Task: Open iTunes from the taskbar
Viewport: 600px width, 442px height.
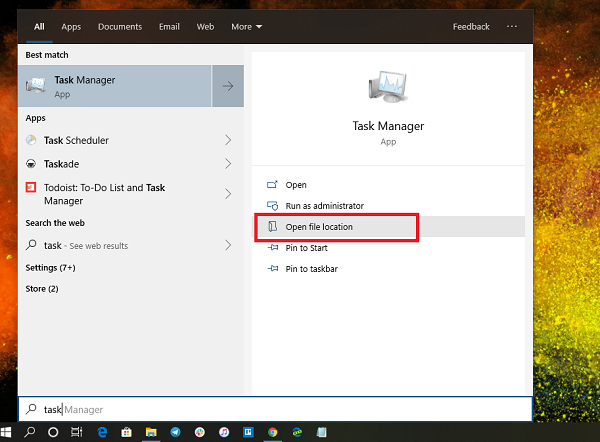Action: tap(224, 432)
